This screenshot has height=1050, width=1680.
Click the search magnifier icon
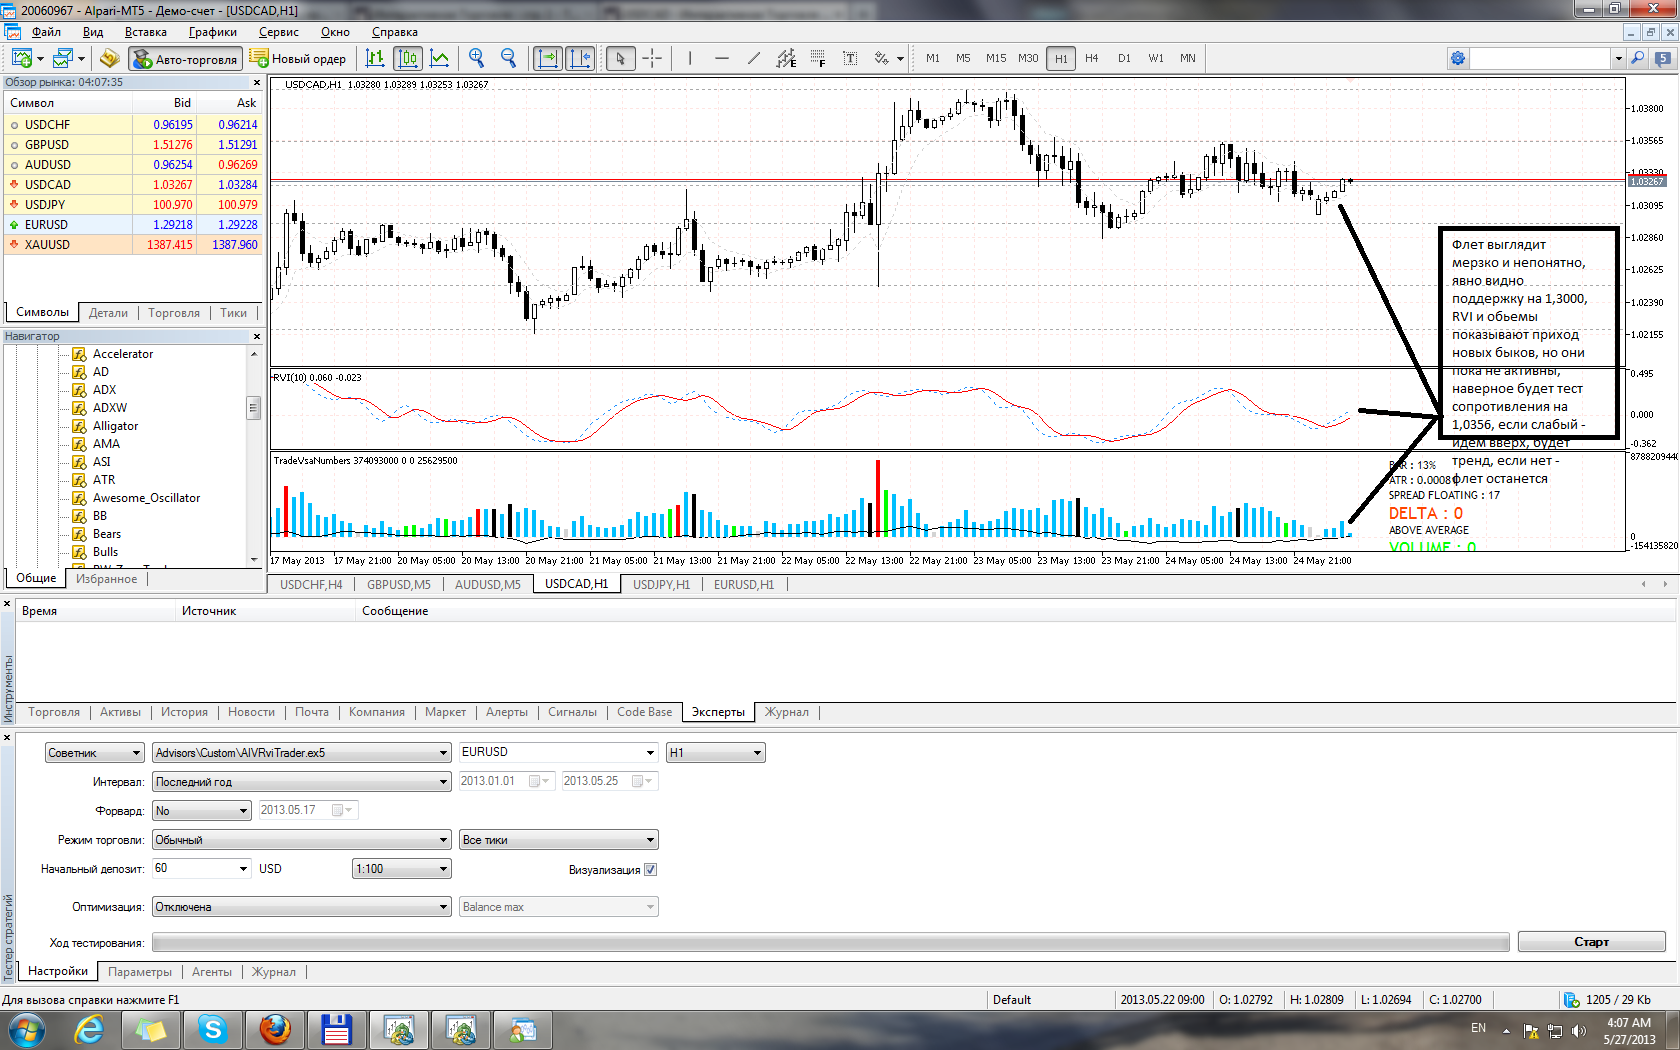[x=1638, y=58]
